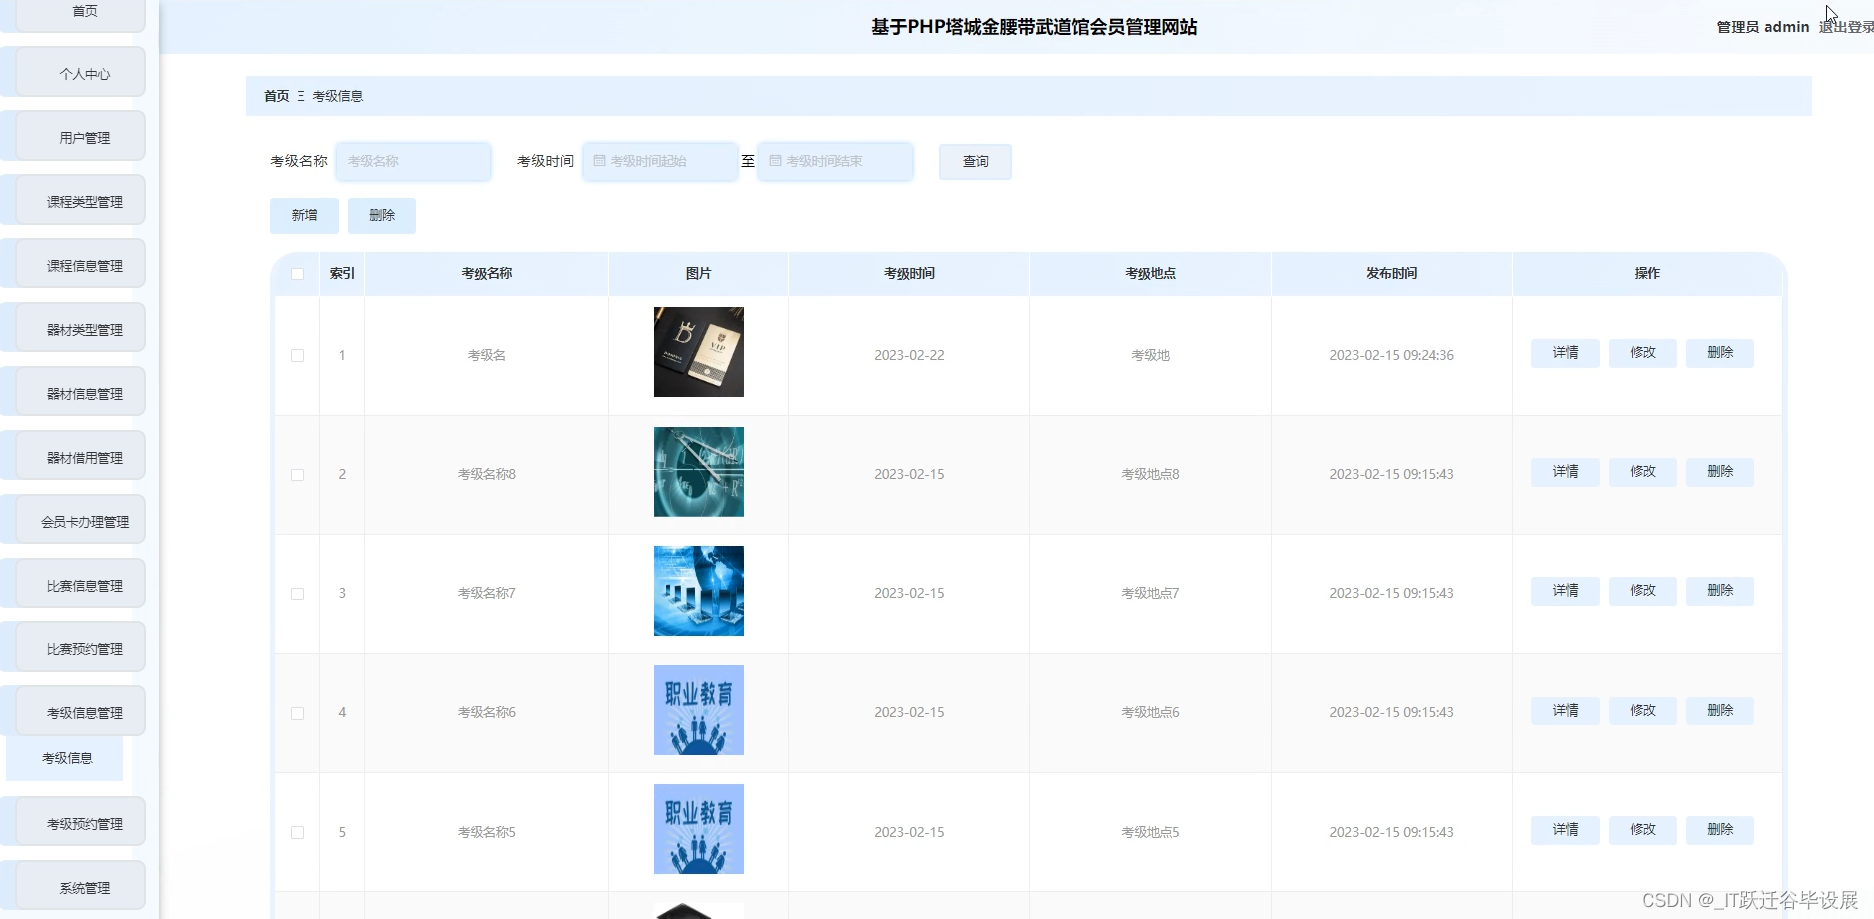Select the 2023-02-15 09:24:36 publish time
The width and height of the screenshot is (1874, 919).
(x=1391, y=355)
